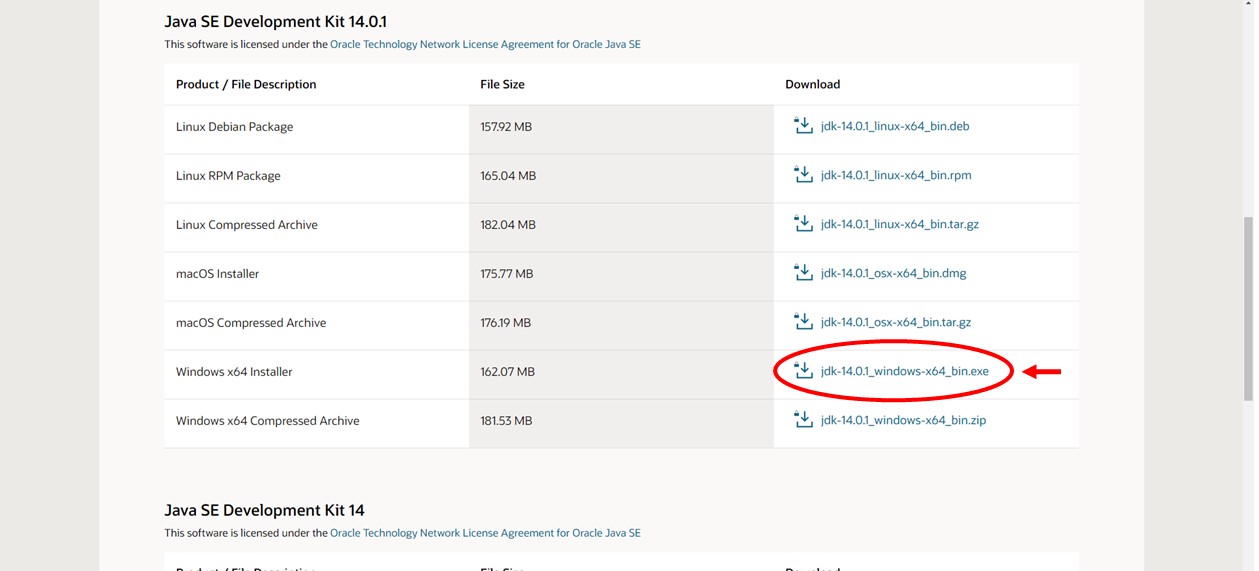Viewport: 1259px width, 571px height.
Task: Download jdk-14.0.1_linux-x64_bin.deb link
Action: [895, 126]
